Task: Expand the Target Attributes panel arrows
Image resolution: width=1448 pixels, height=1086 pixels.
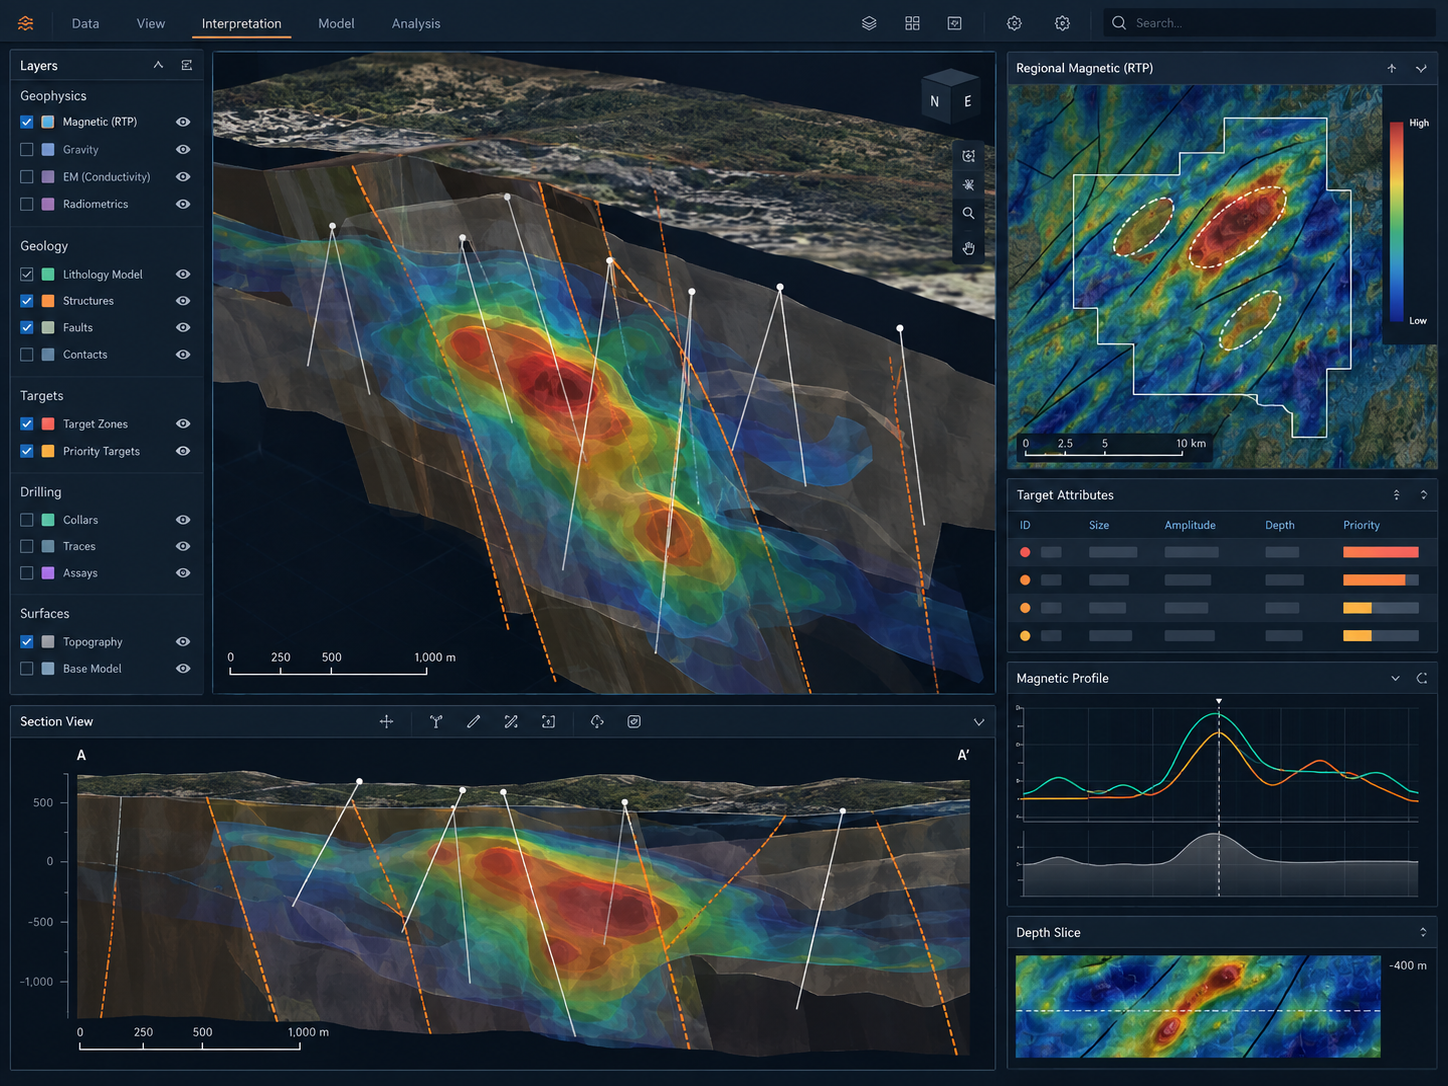Action: coord(1424,495)
